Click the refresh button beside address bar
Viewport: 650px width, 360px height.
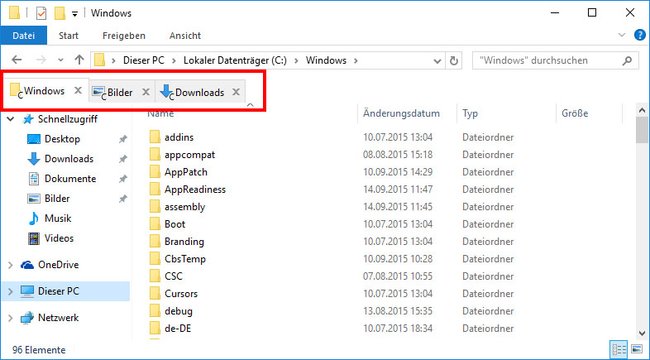454,61
